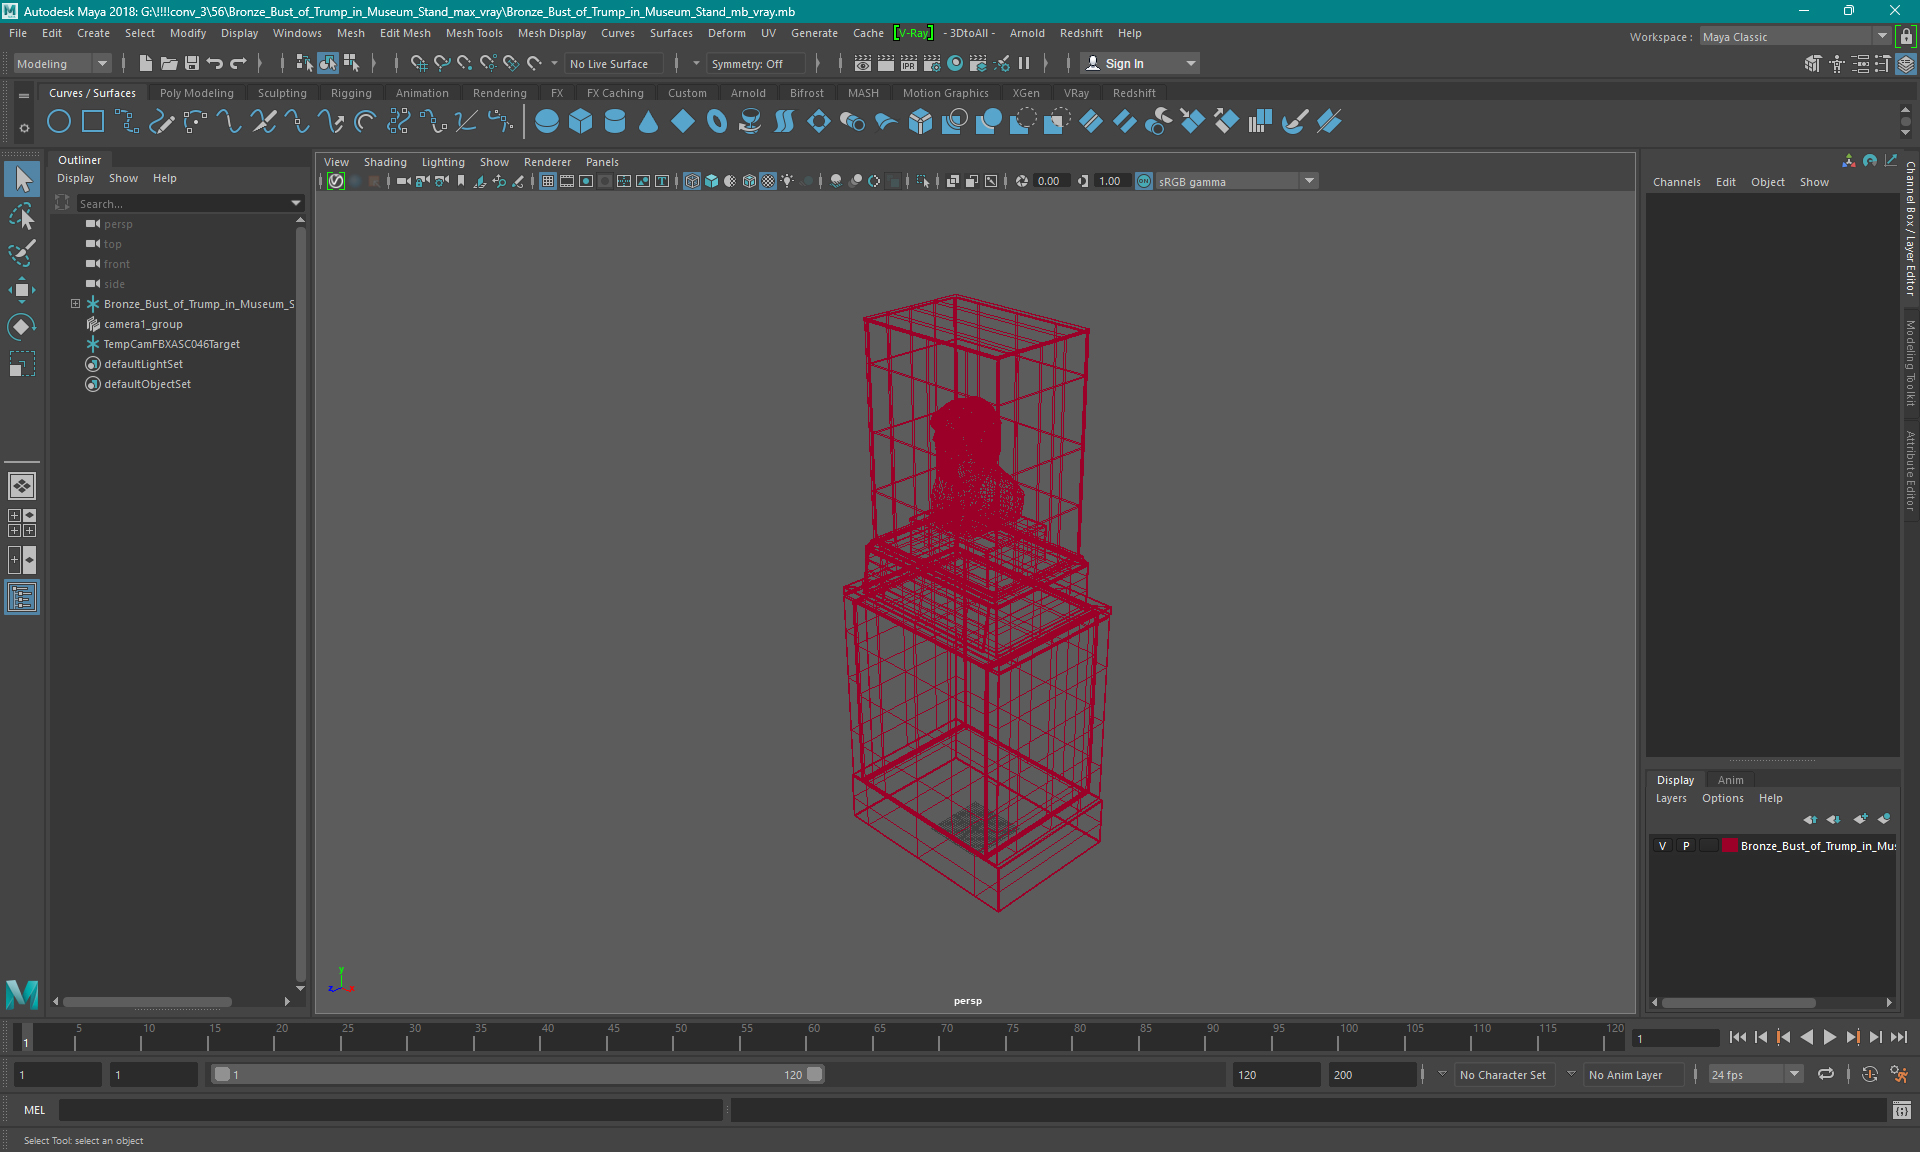The height and width of the screenshot is (1152, 1920).
Task: Click the Redo arrow icon
Action: (x=238, y=63)
